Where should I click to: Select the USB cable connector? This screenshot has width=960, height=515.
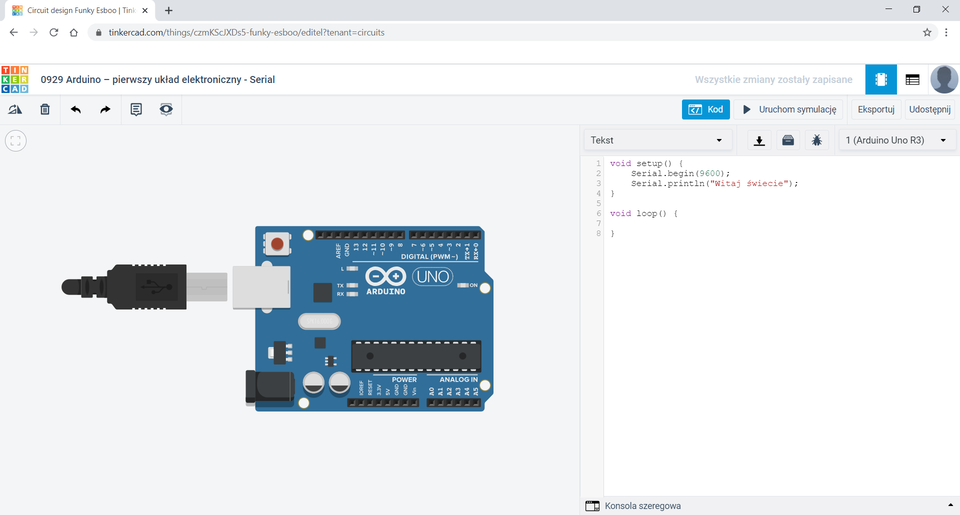144,287
